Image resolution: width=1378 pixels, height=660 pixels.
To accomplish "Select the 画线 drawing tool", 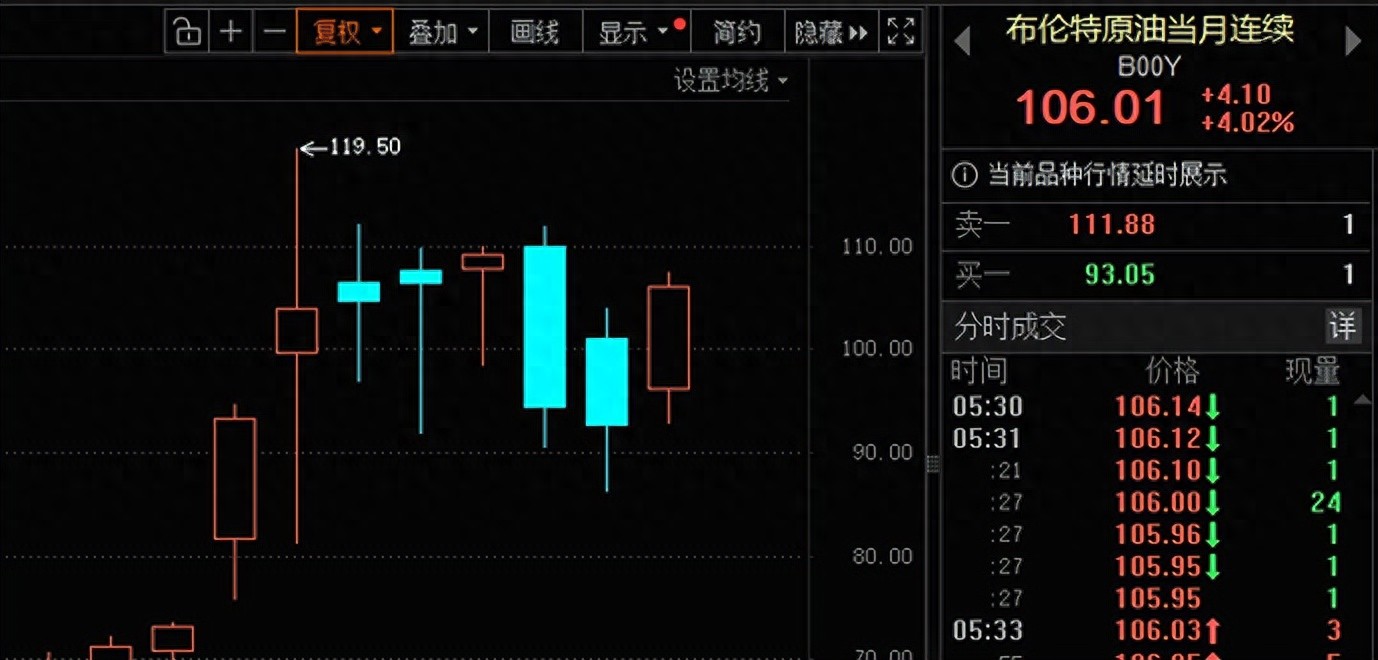I will coord(535,32).
